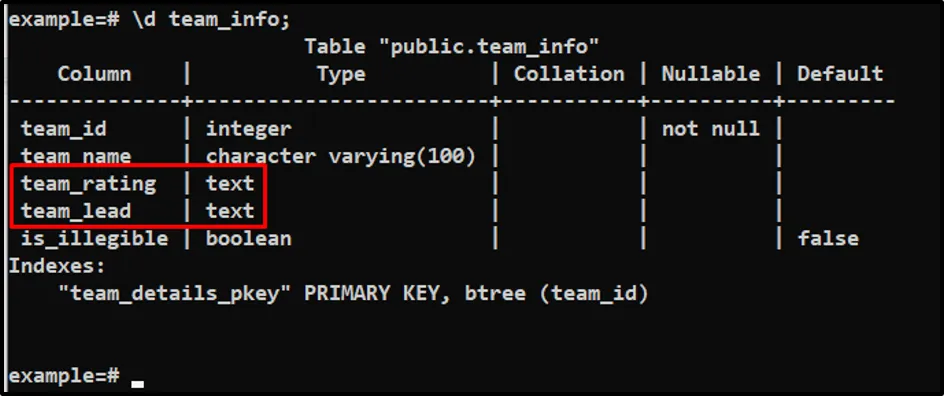Select the integer type value
The height and width of the screenshot is (396, 944).
coord(249,129)
